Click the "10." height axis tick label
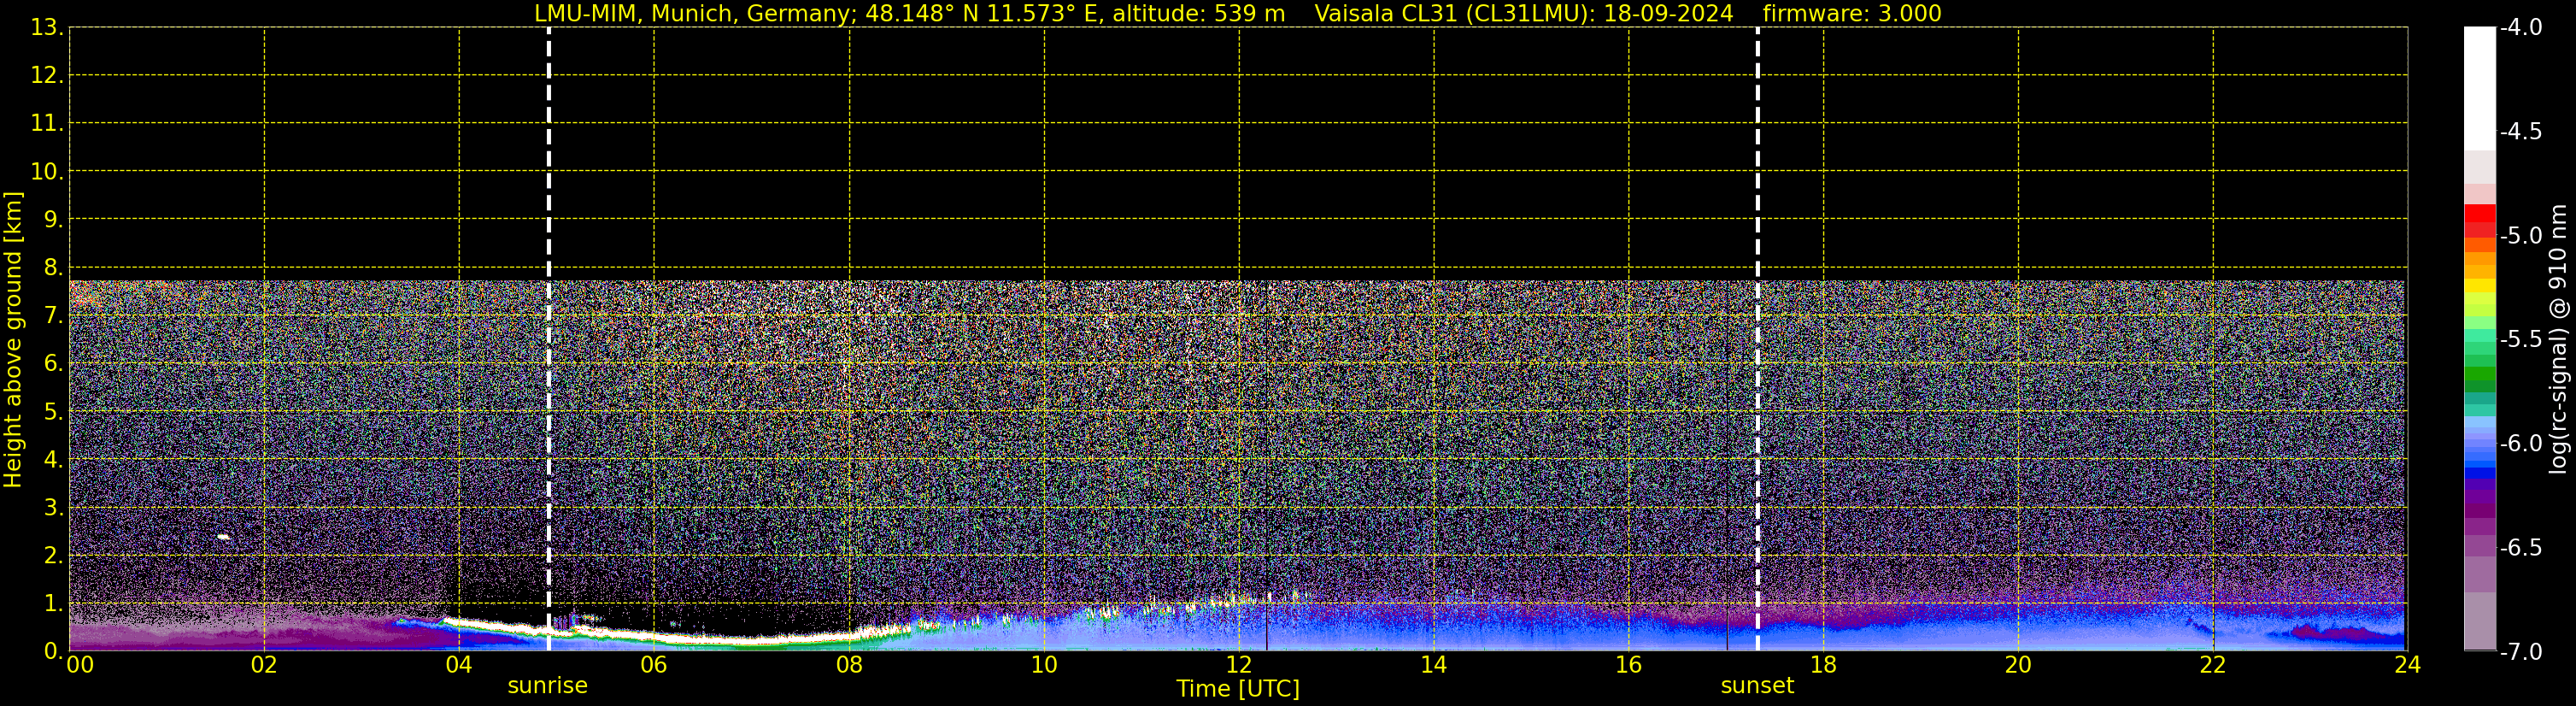Viewport: 2576px width, 706px height. pyautogui.click(x=47, y=172)
